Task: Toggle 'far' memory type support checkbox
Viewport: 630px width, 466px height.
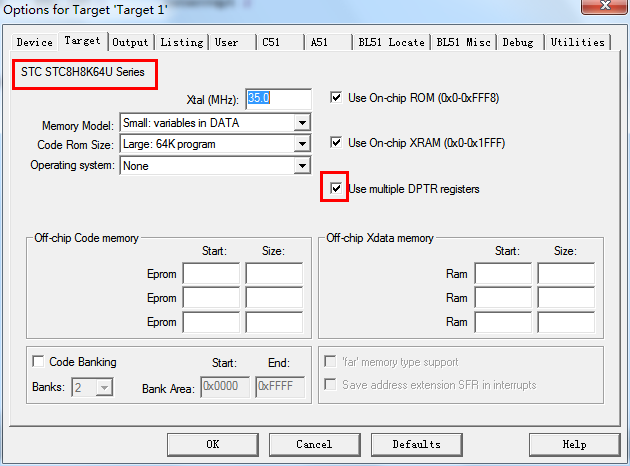Action: pyautogui.click(x=330, y=361)
